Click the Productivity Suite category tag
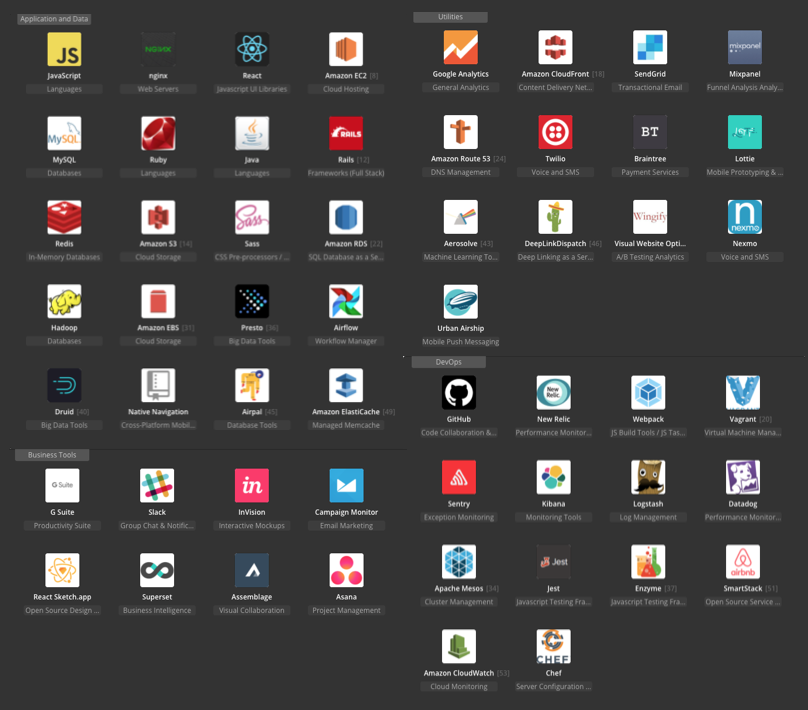The height and width of the screenshot is (710, 808). point(62,525)
